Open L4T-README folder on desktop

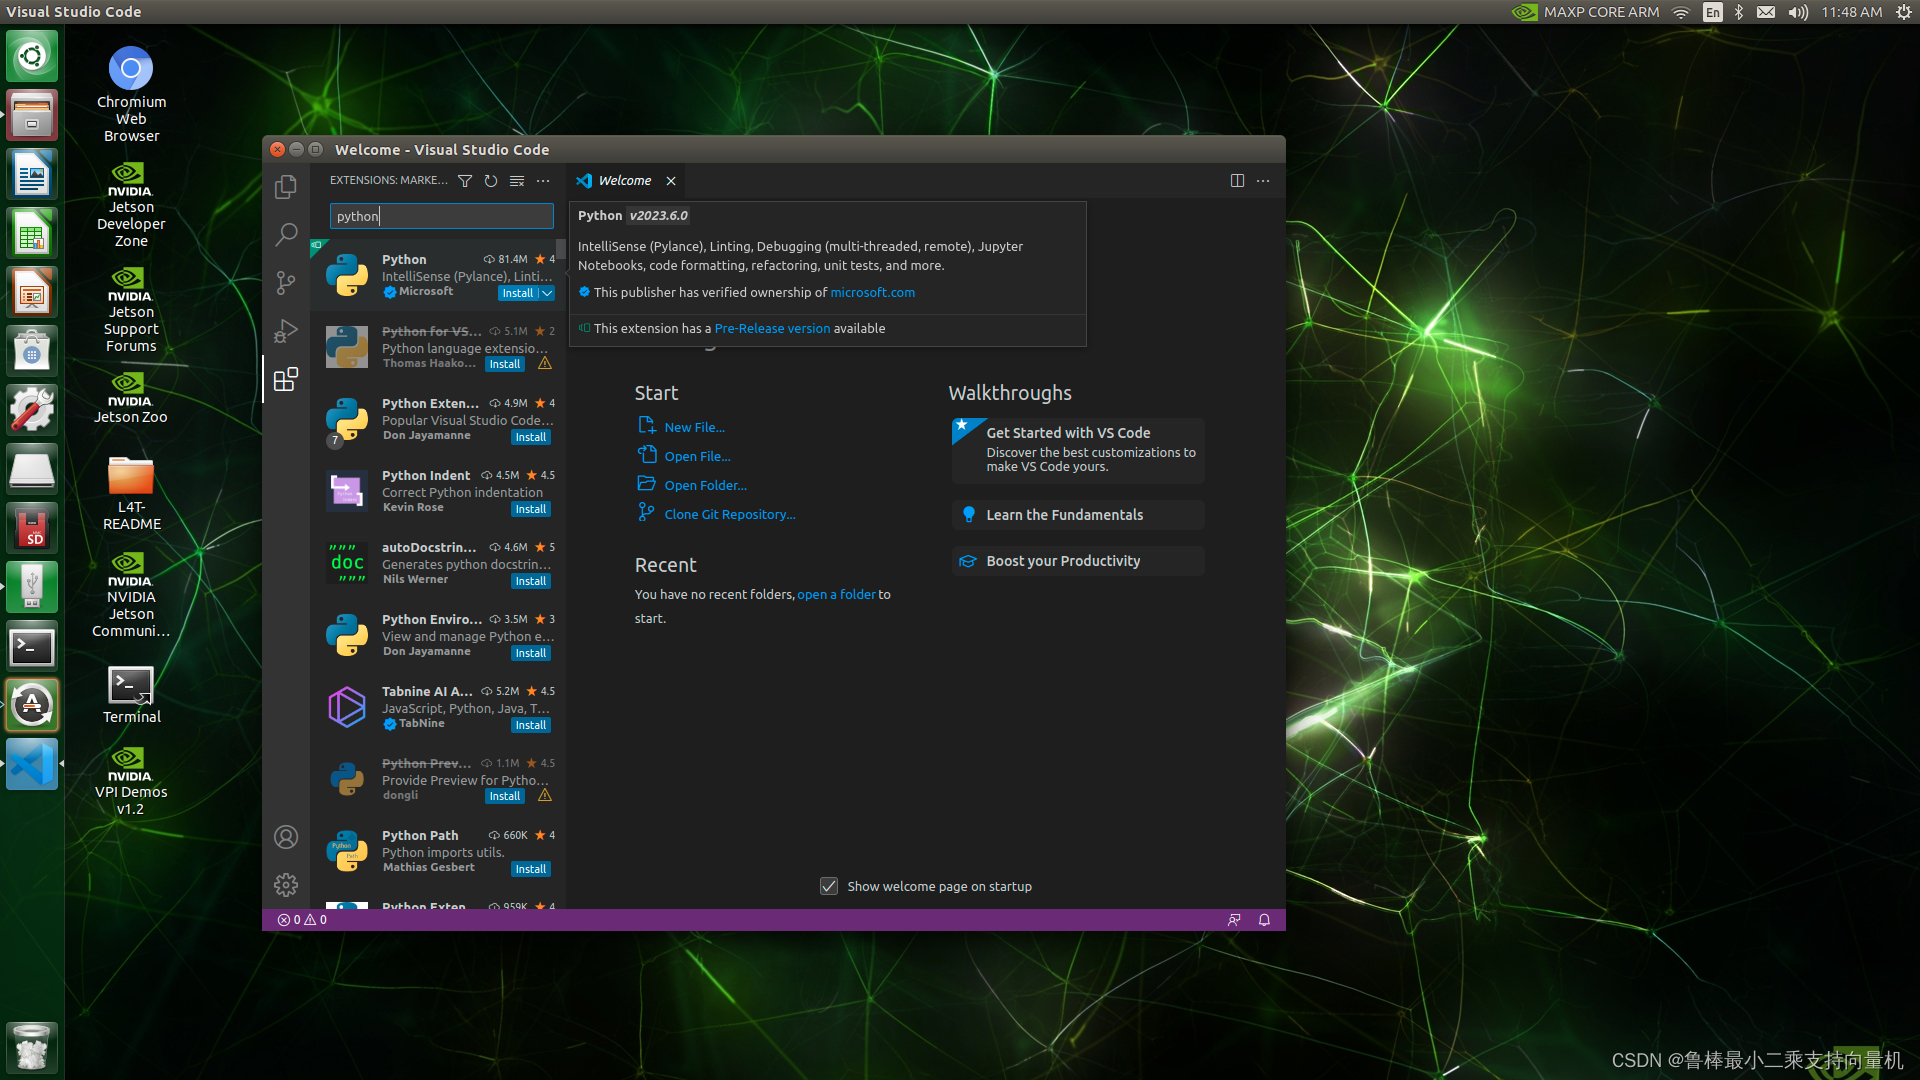point(131,493)
